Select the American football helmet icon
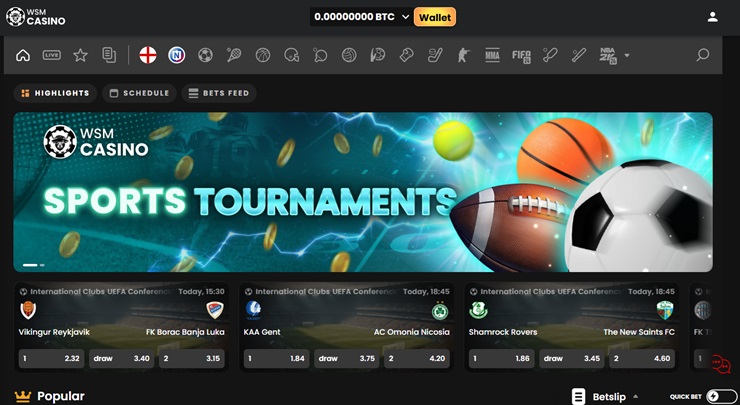Image resolution: width=740 pixels, height=405 pixels. [x=292, y=55]
